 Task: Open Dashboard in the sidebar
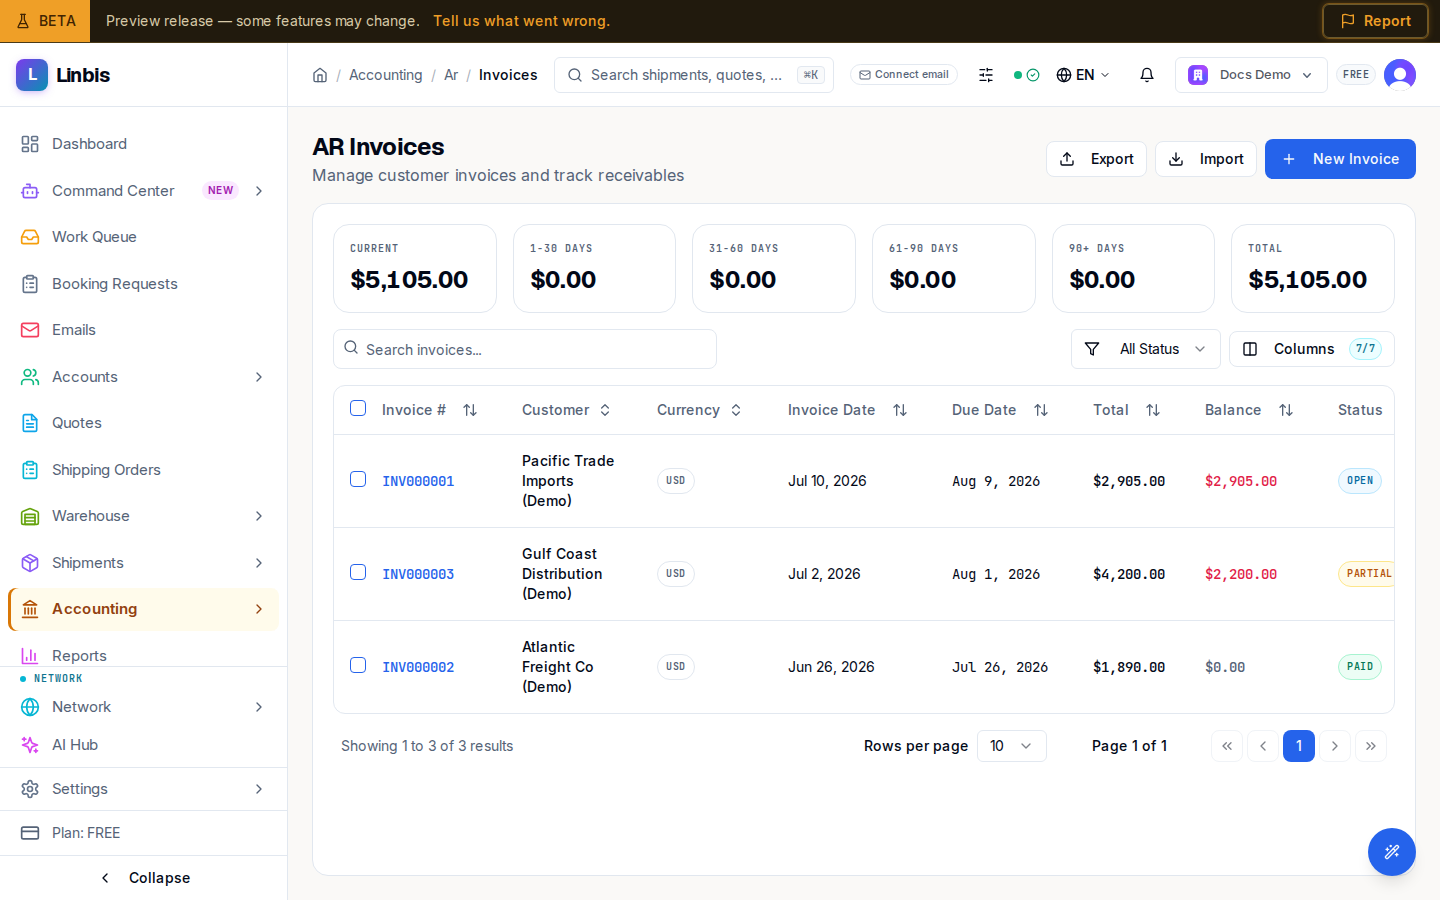(144, 144)
